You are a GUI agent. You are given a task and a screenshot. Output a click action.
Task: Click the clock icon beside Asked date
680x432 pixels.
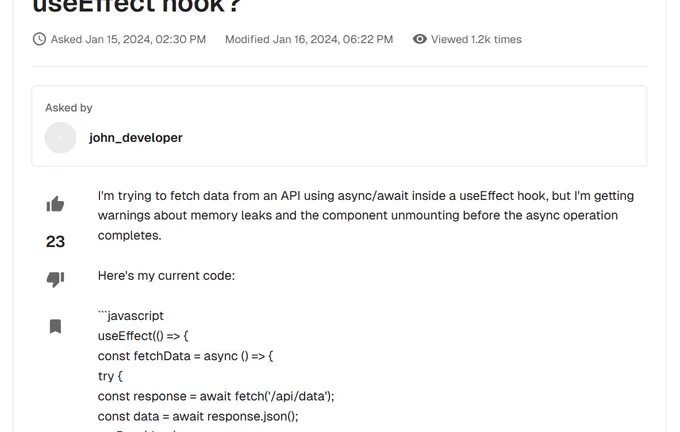click(x=39, y=39)
